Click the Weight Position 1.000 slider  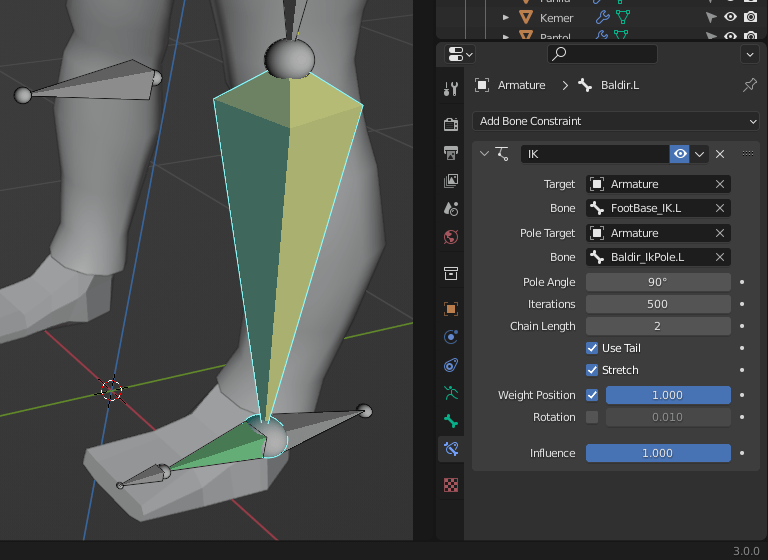click(x=668, y=395)
